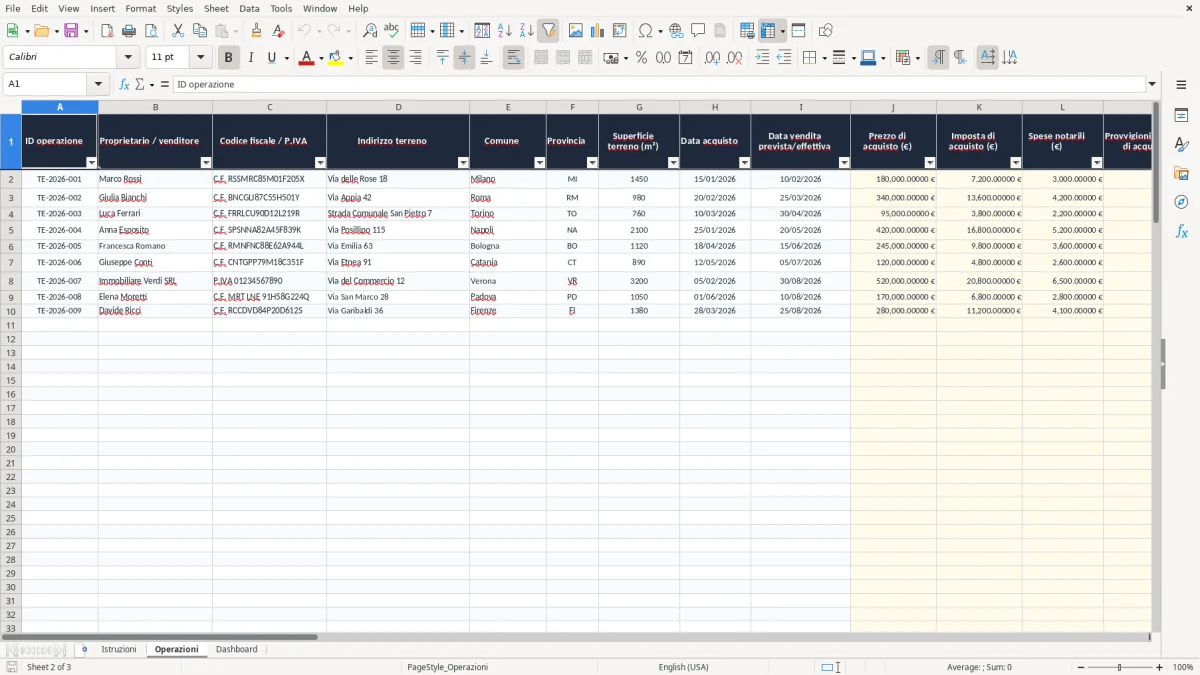
Task: Clear direct formatting icon
Action: 279,31
